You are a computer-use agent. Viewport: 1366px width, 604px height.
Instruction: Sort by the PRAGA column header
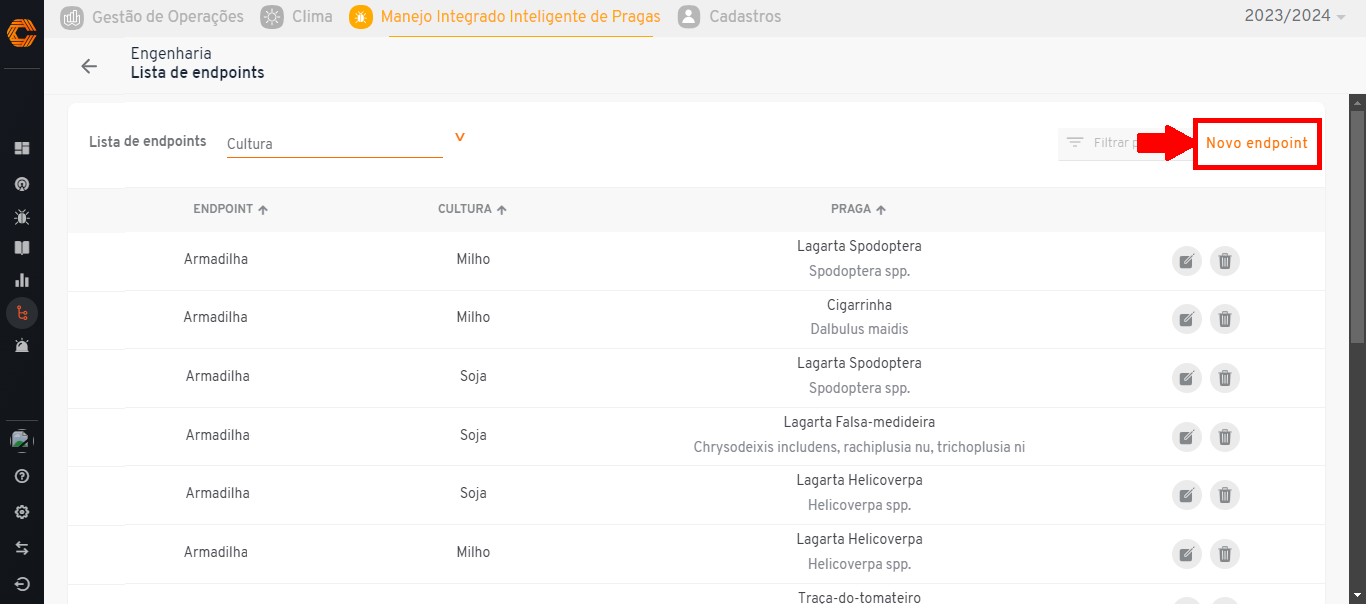[x=859, y=210]
